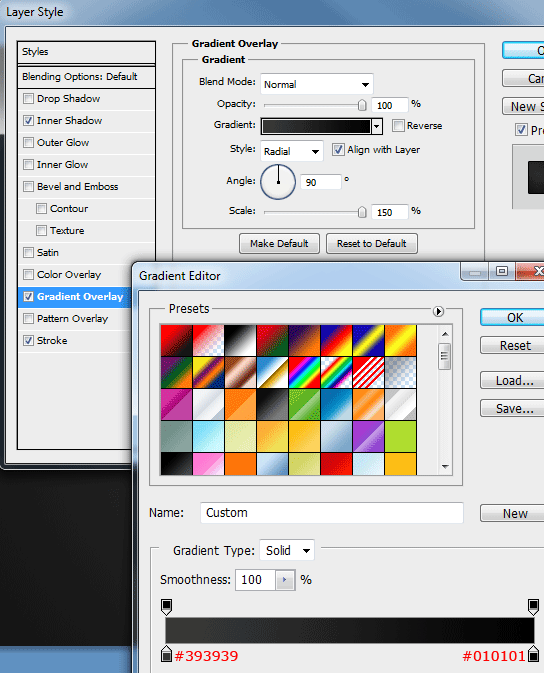Enable the Drop Shadow checkbox

28,99
